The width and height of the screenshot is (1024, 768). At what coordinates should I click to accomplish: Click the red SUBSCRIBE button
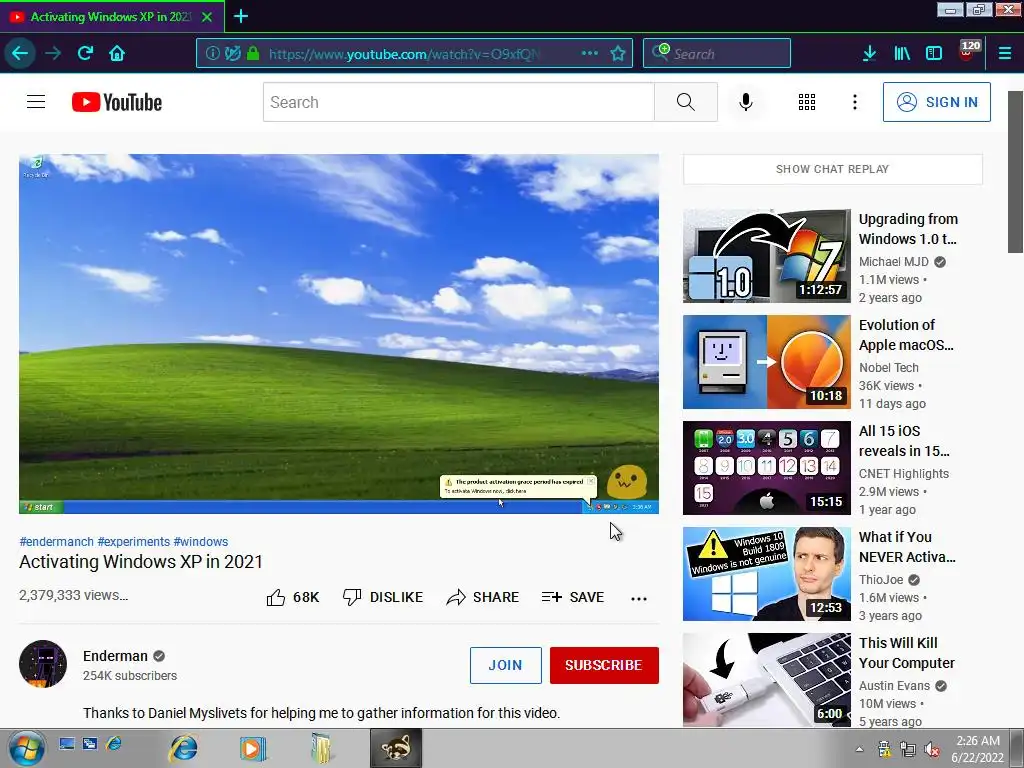(x=604, y=665)
